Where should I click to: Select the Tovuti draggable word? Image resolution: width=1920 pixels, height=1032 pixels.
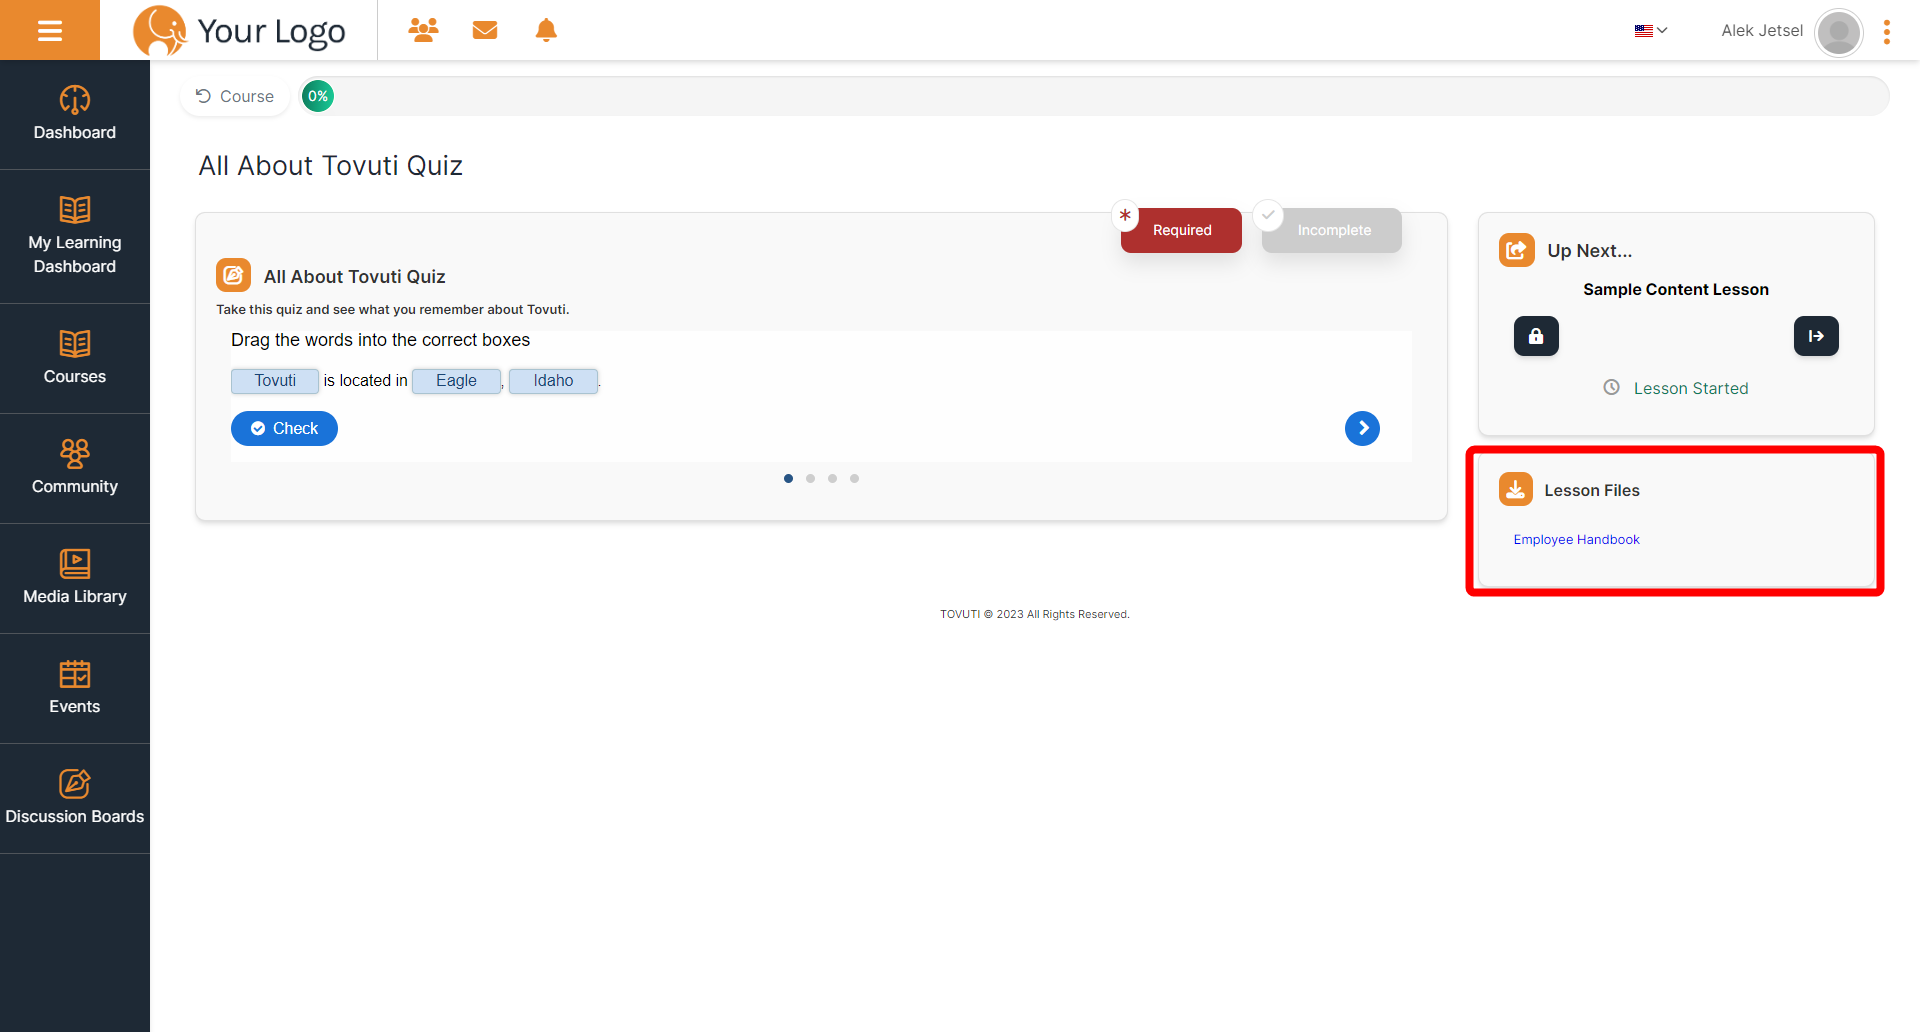click(x=275, y=381)
